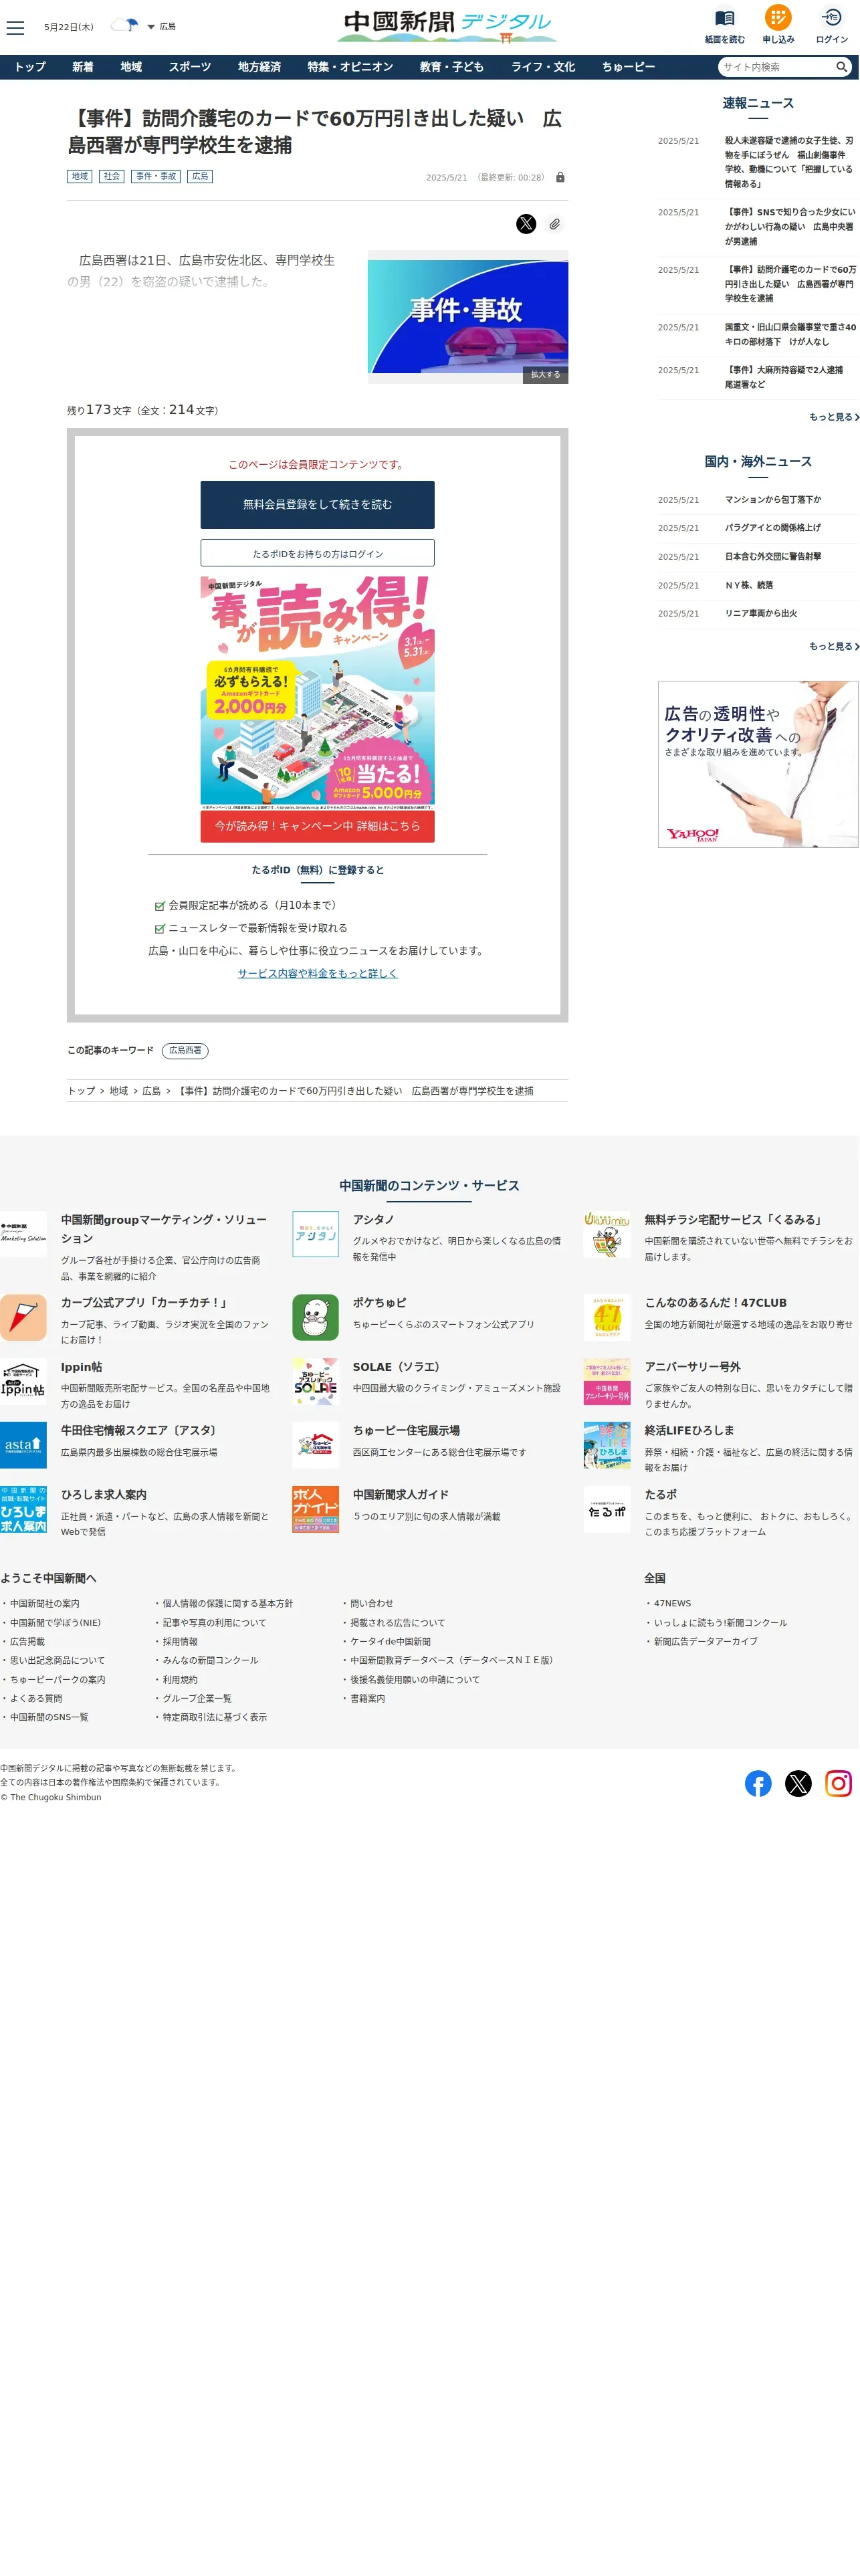Open サービス内容や料金をもっと詳しく link

[317, 974]
